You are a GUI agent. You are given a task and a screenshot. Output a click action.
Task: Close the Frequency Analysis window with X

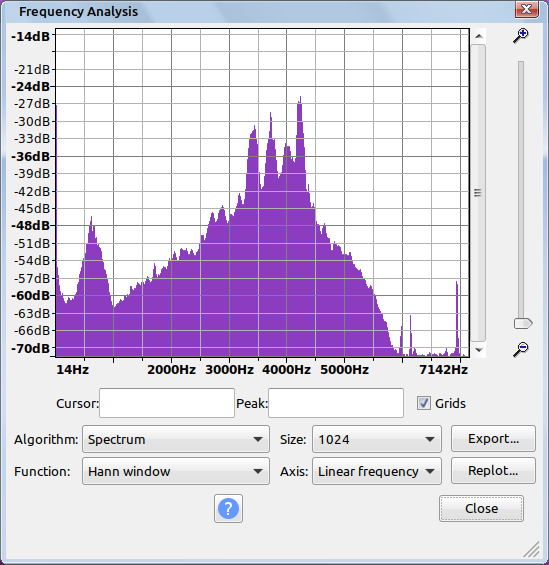coord(526,9)
